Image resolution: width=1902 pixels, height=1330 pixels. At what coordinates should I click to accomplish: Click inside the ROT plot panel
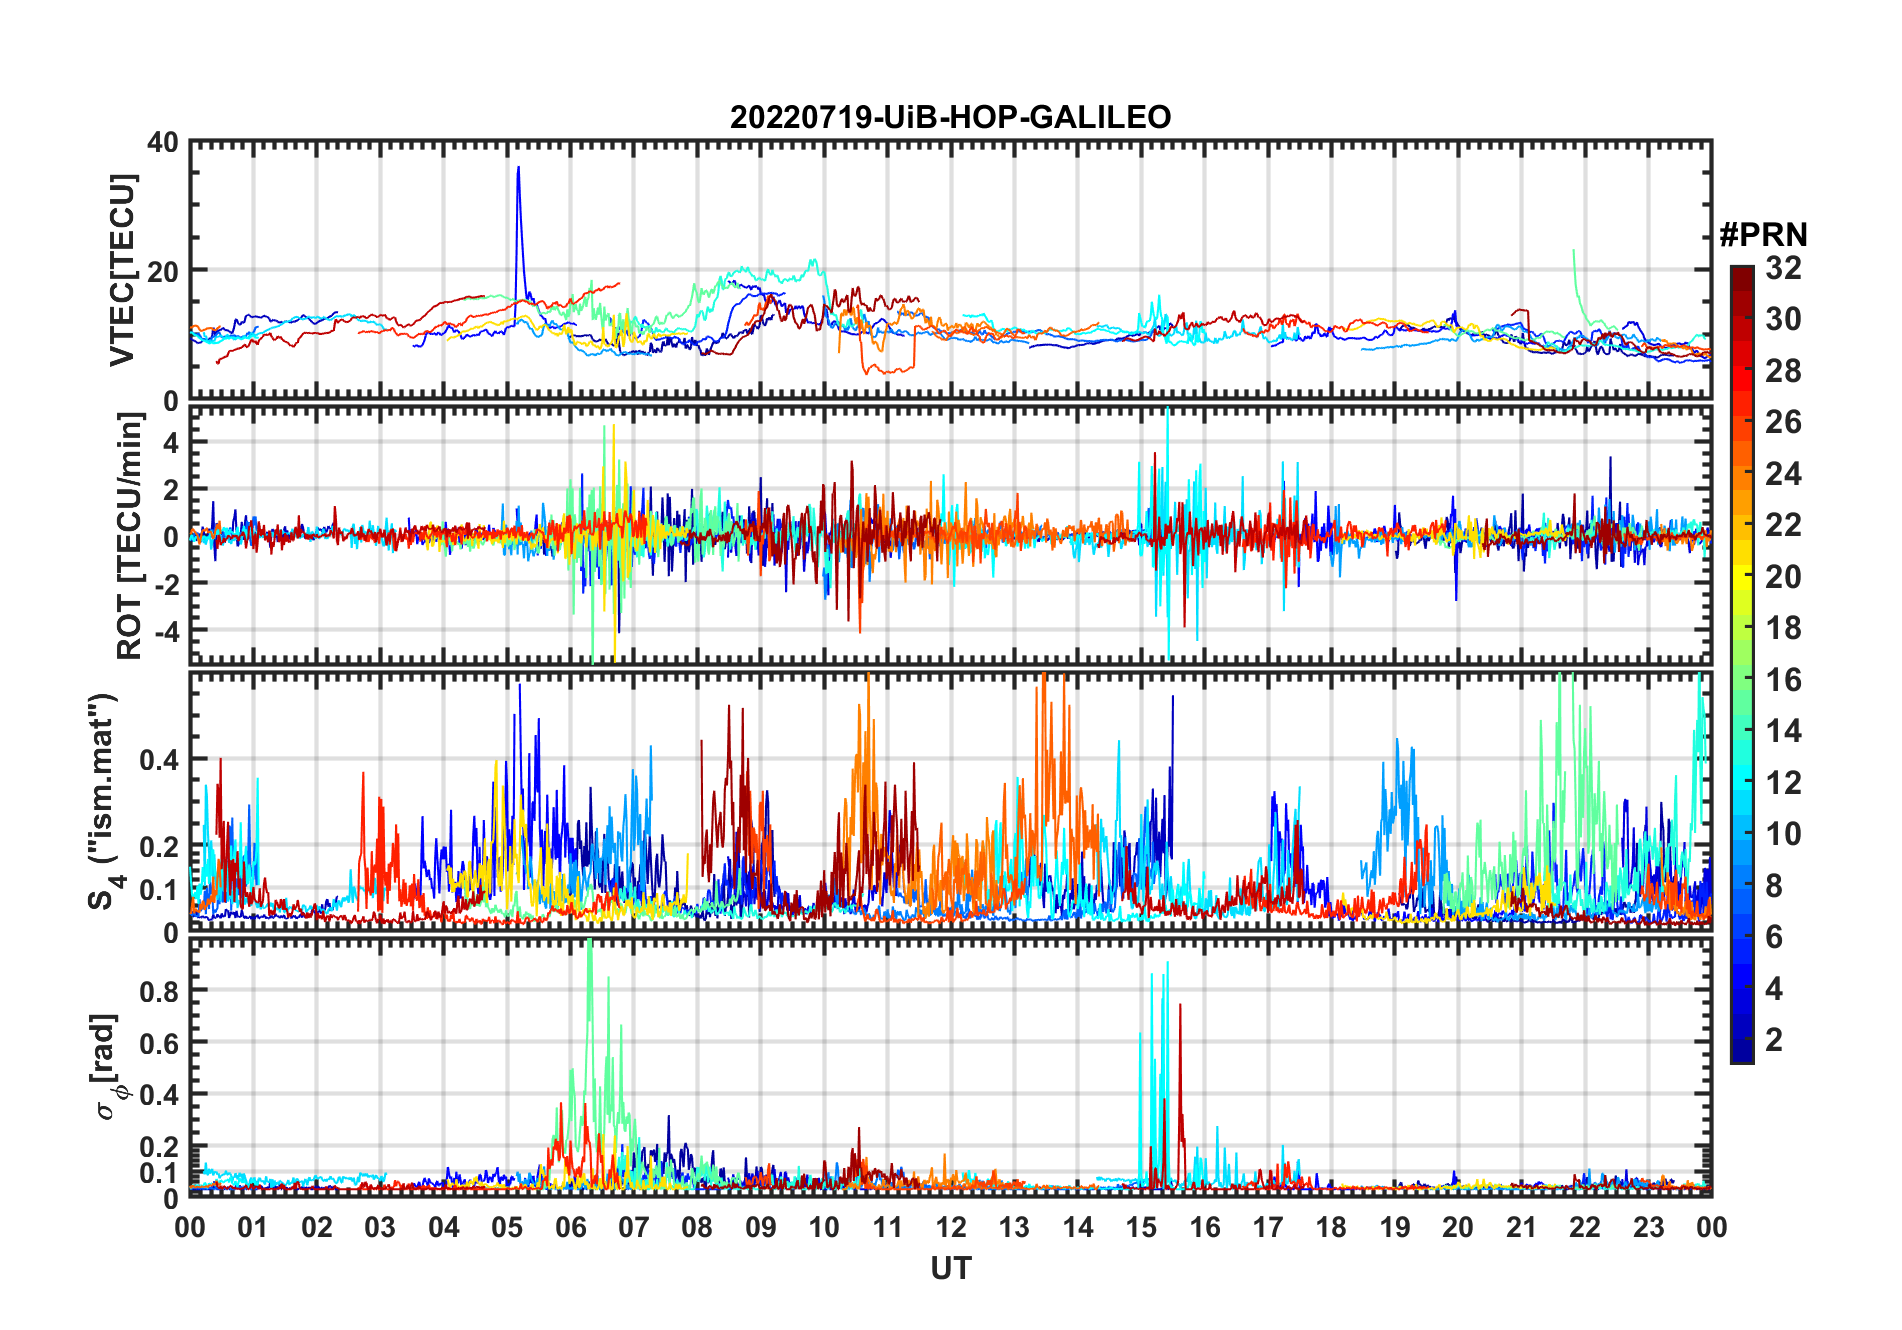click(x=950, y=535)
